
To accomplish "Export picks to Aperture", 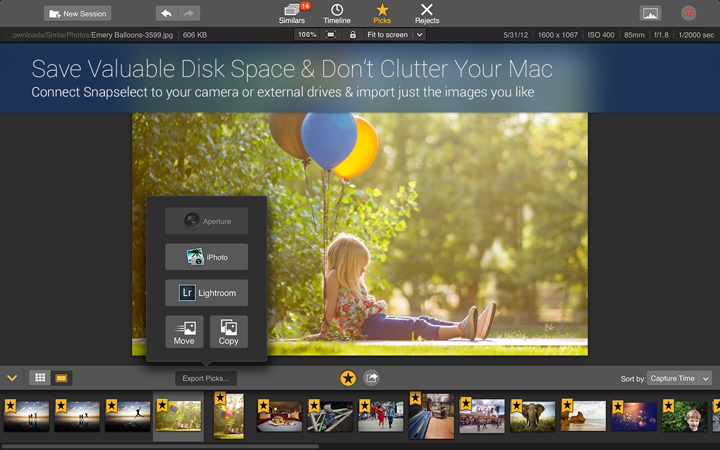I will point(207,221).
